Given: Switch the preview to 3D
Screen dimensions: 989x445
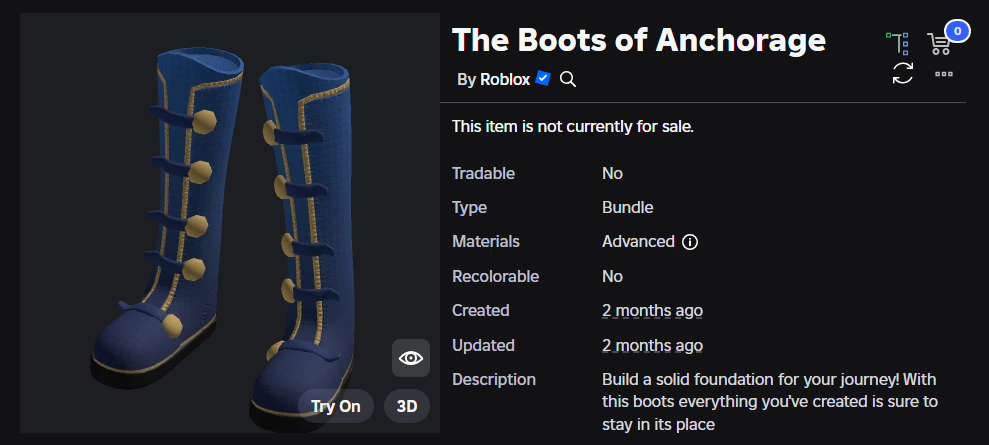Looking at the screenshot, I should coord(407,407).
